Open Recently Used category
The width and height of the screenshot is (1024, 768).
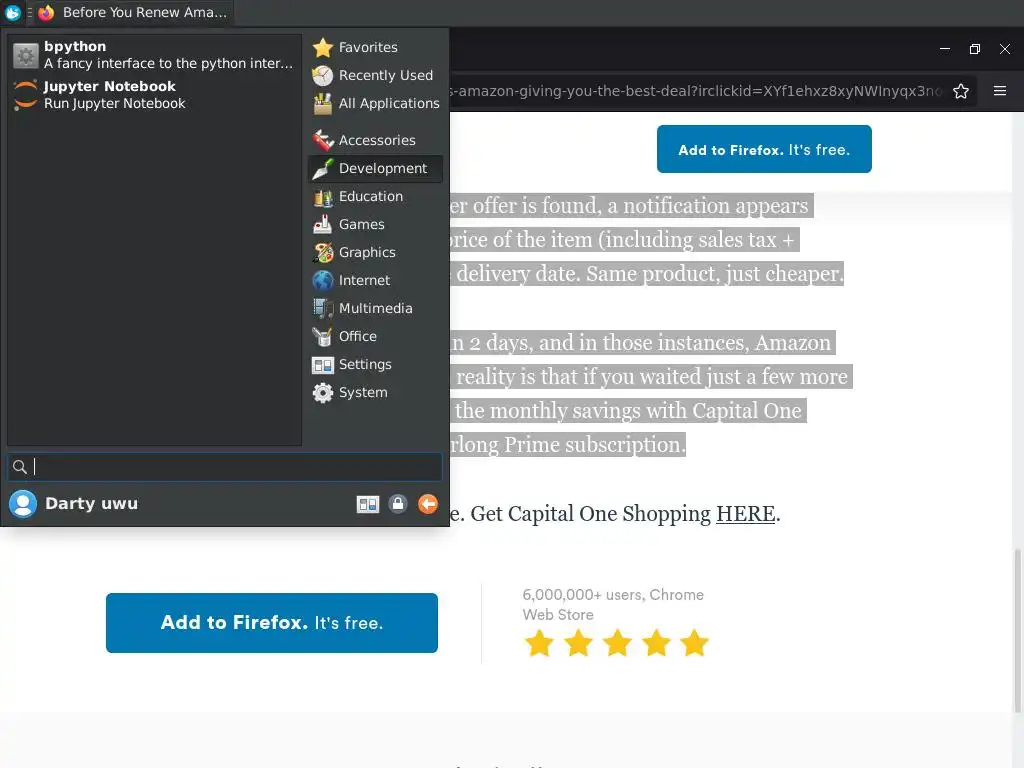(x=376, y=75)
